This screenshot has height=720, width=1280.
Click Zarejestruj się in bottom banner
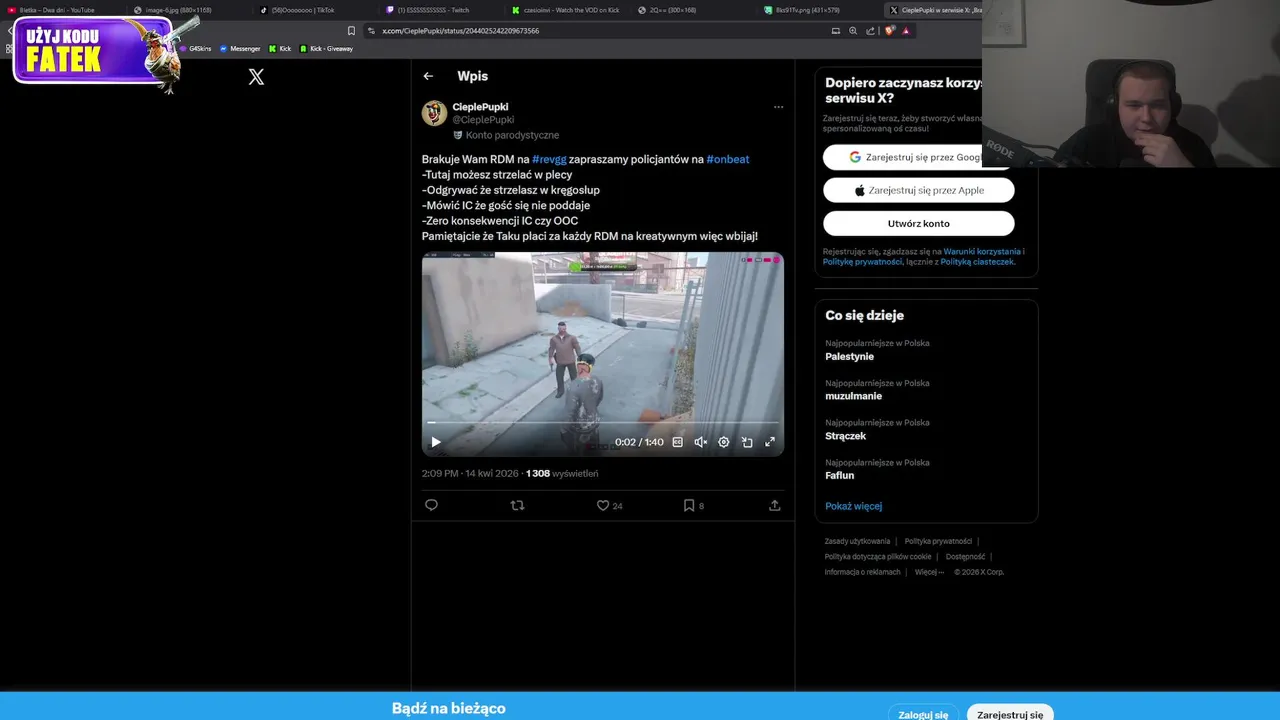click(1010, 714)
